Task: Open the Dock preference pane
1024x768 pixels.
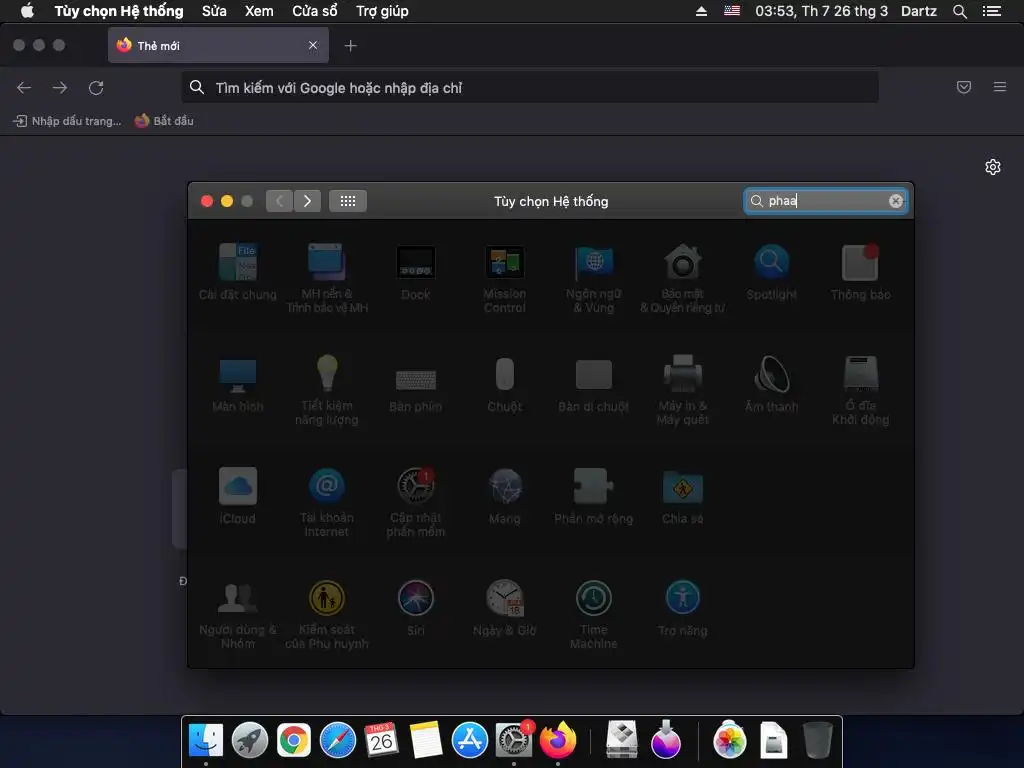Action: (415, 272)
